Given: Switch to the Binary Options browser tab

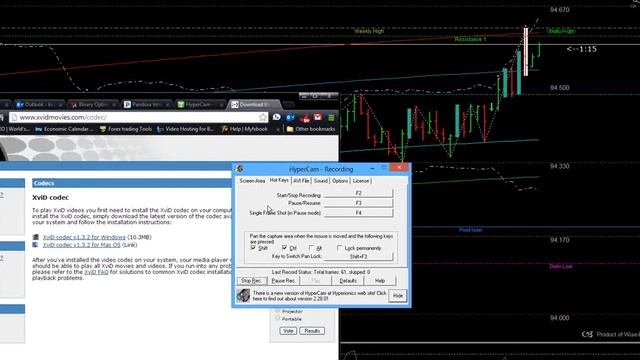Looking at the screenshot, I should pos(93,105).
